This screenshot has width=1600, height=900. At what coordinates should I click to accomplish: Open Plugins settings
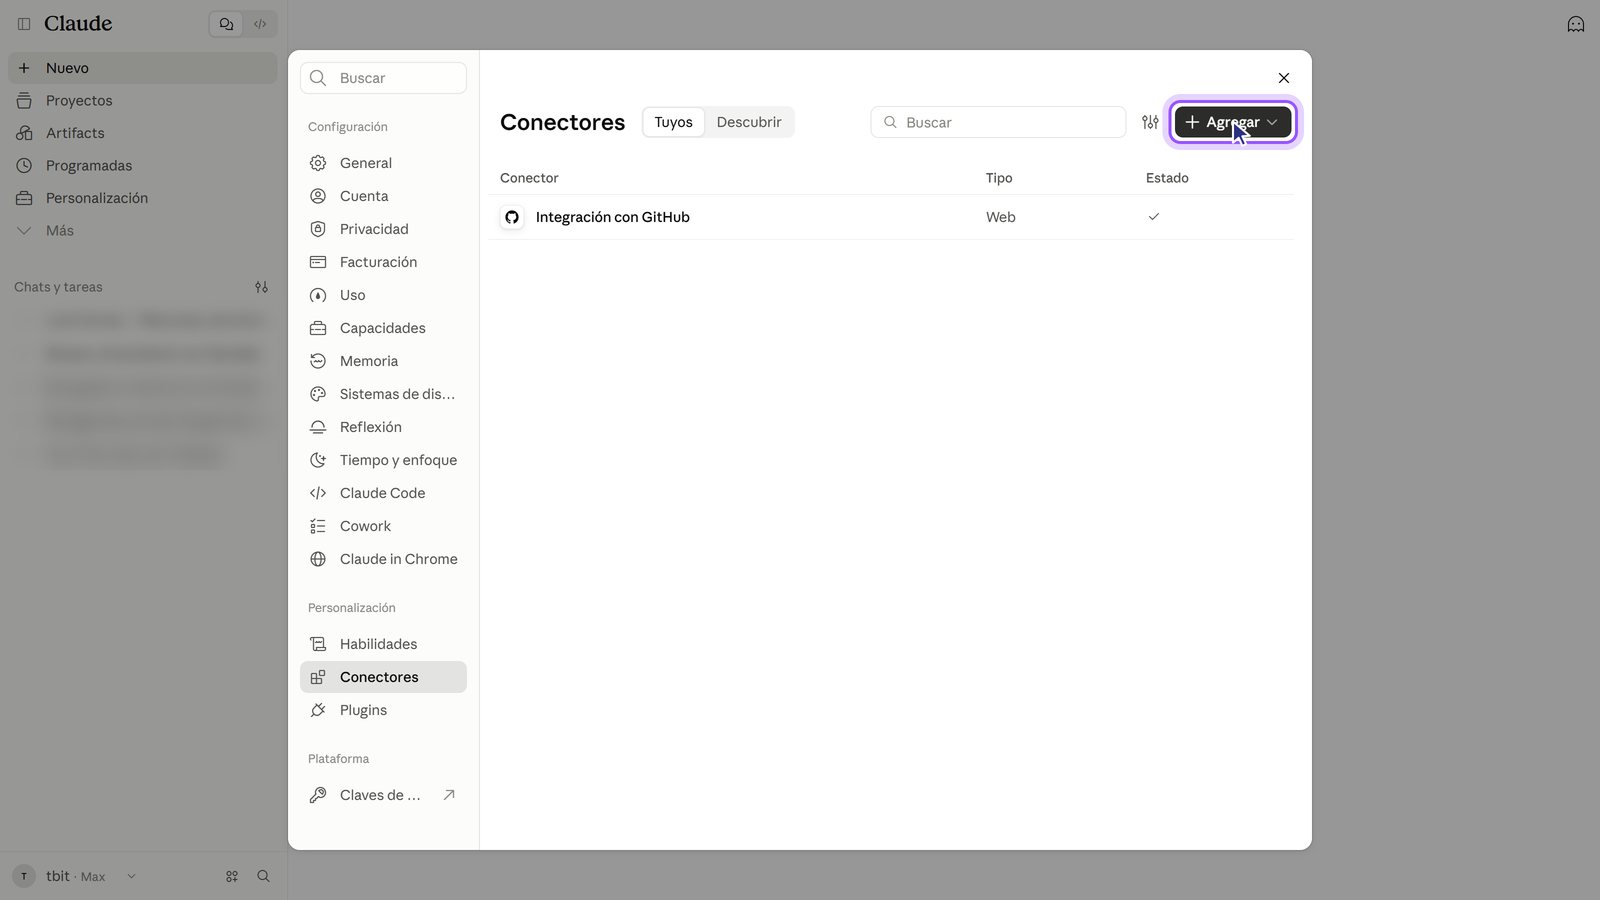click(383, 710)
